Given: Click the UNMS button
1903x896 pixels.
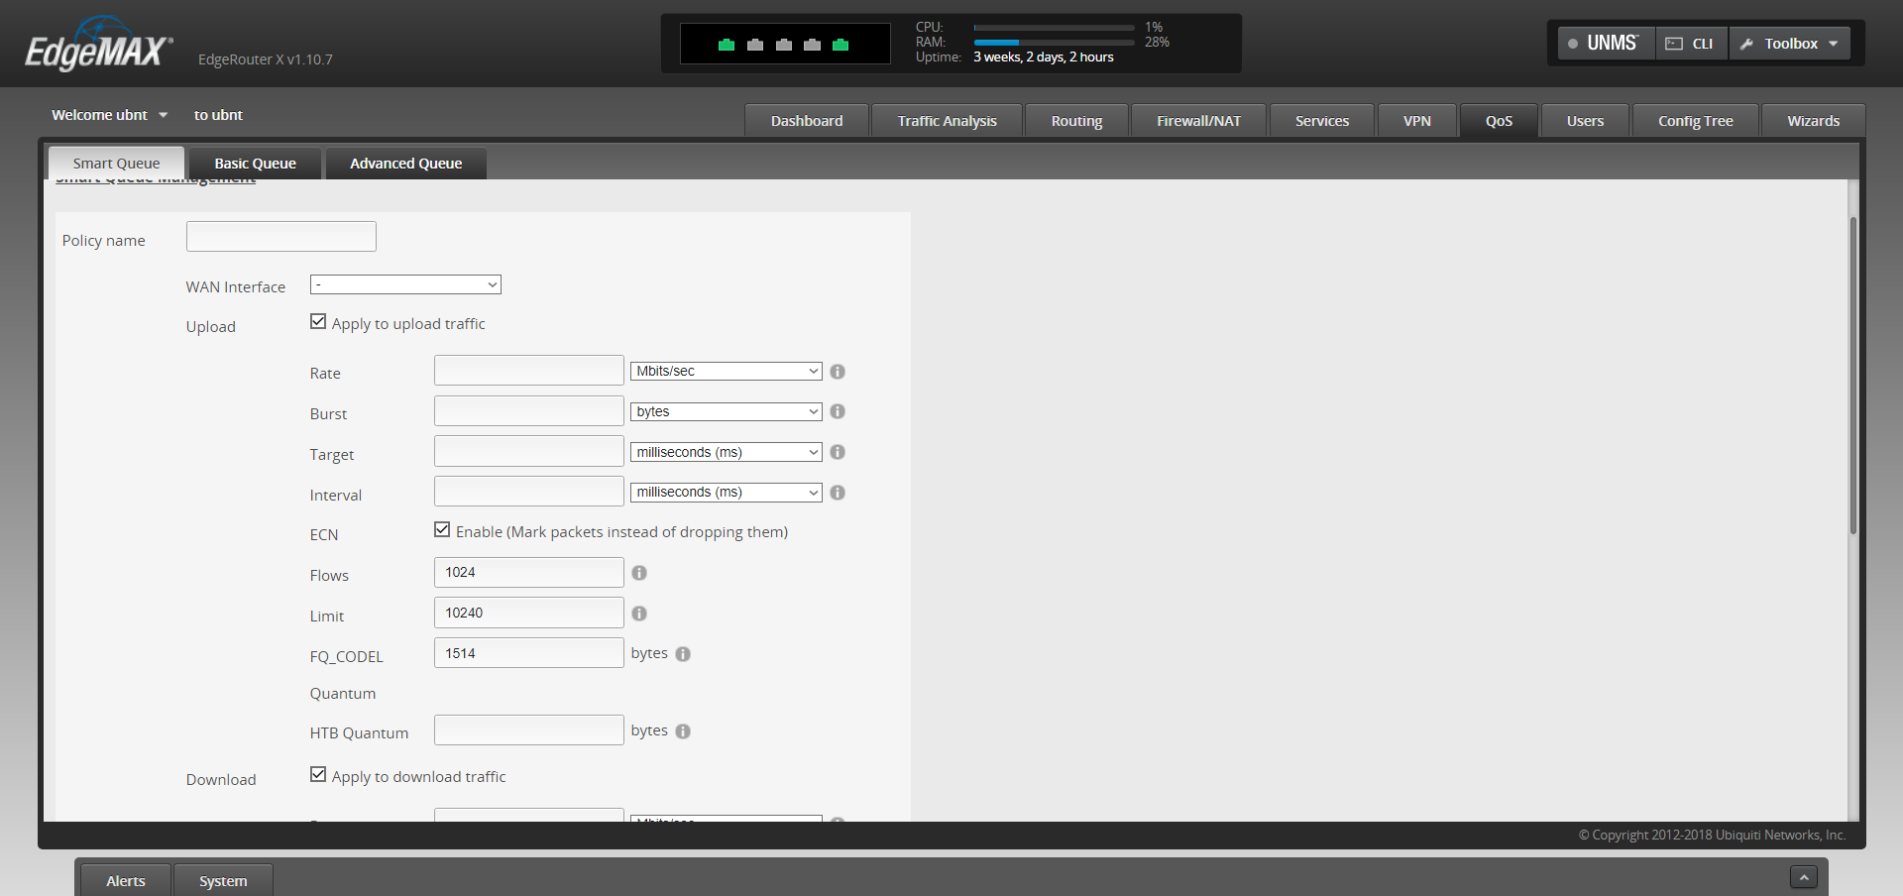Looking at the screenshot, I should pos(1604,44).
